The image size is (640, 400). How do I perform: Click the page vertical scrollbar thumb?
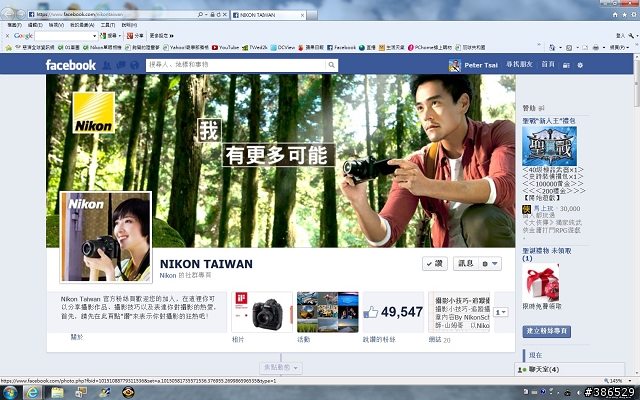coord(636,84)
